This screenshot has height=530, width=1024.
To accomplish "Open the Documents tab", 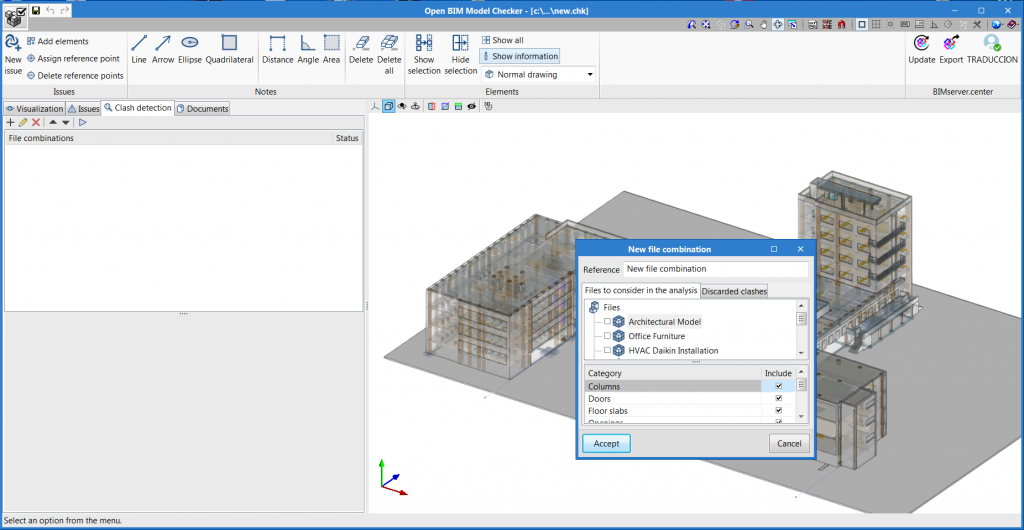I will [x=203, y=108].
